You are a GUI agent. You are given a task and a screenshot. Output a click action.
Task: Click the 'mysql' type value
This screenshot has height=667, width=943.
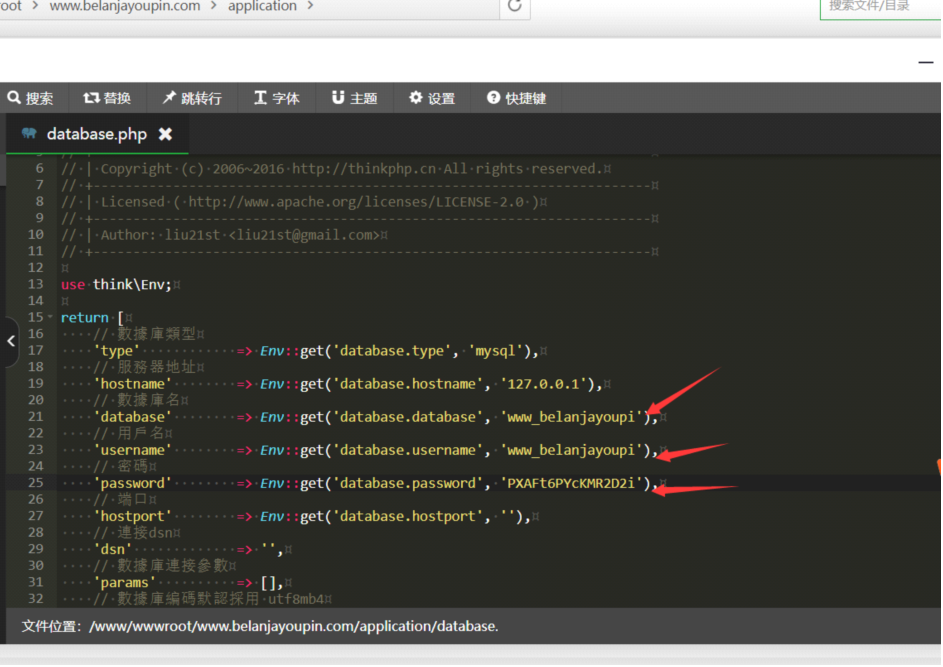(496, 351)
